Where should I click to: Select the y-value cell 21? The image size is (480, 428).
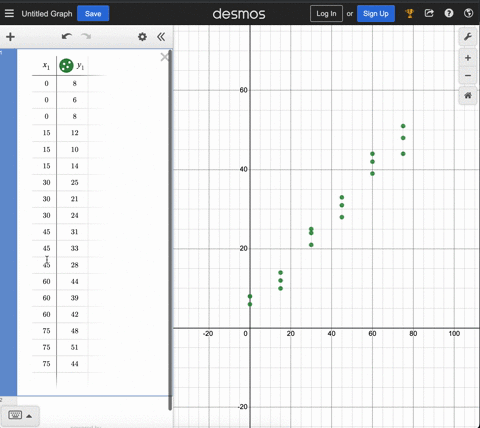click(x=74, y=199)
